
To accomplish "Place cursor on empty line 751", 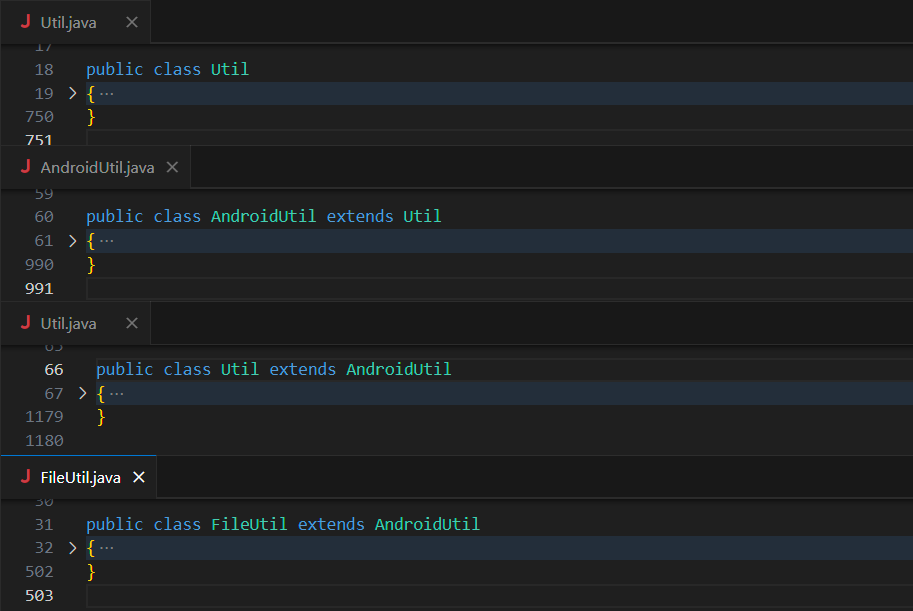I will 300,140.
